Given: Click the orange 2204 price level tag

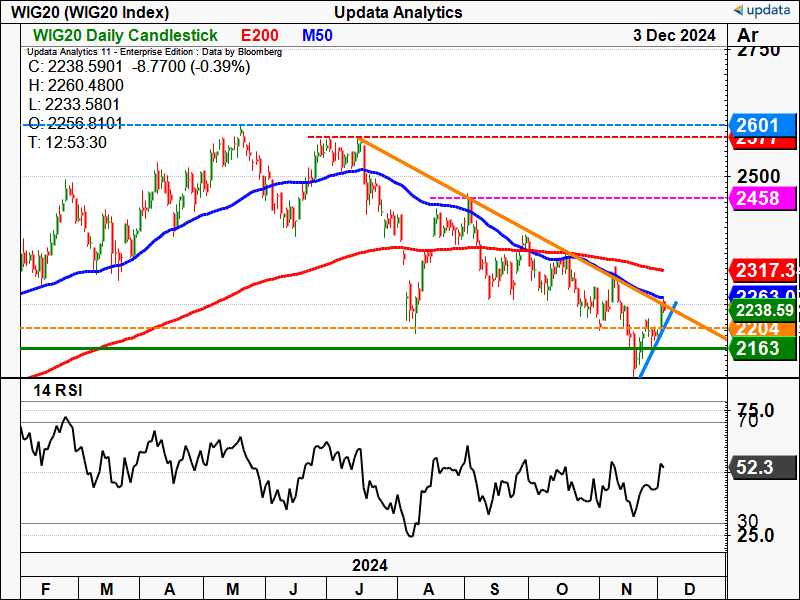Looking at the screenshot, I should [762, 329].
